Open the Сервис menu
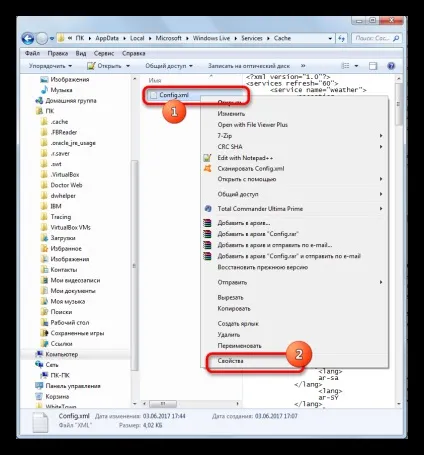The height and width of the screenshot is (455, 424). pyautogui.click(x=104, y=53)
